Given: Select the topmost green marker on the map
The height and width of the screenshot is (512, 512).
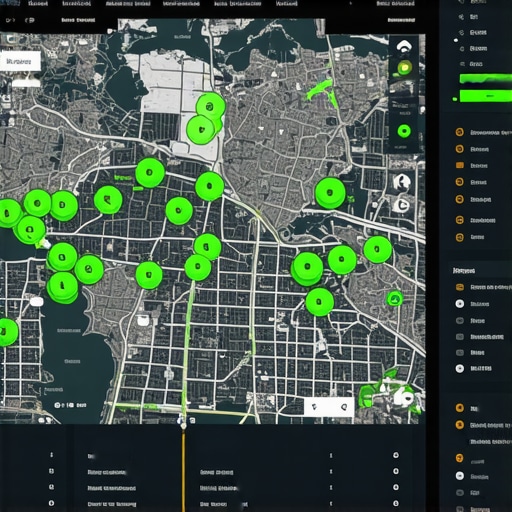Looking at the screenshot, I should [210, 106].
